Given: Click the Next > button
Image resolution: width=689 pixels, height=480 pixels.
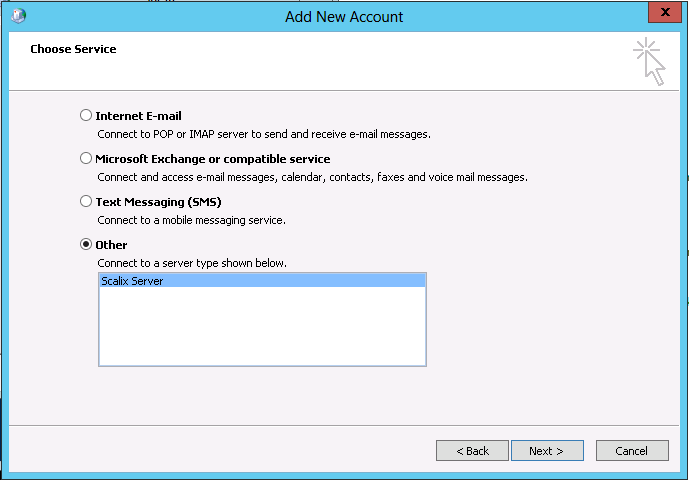Looking at the screenshot, I should coord(547,451).
